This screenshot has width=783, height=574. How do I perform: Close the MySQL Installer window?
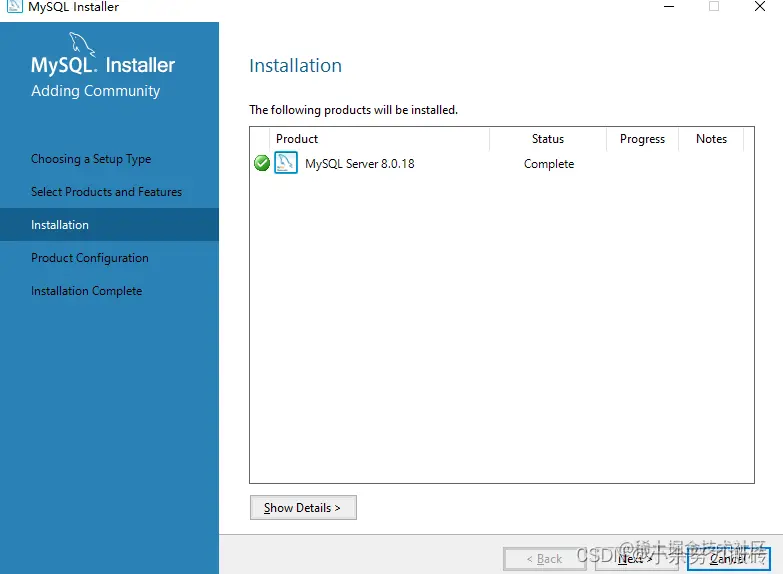760,6
